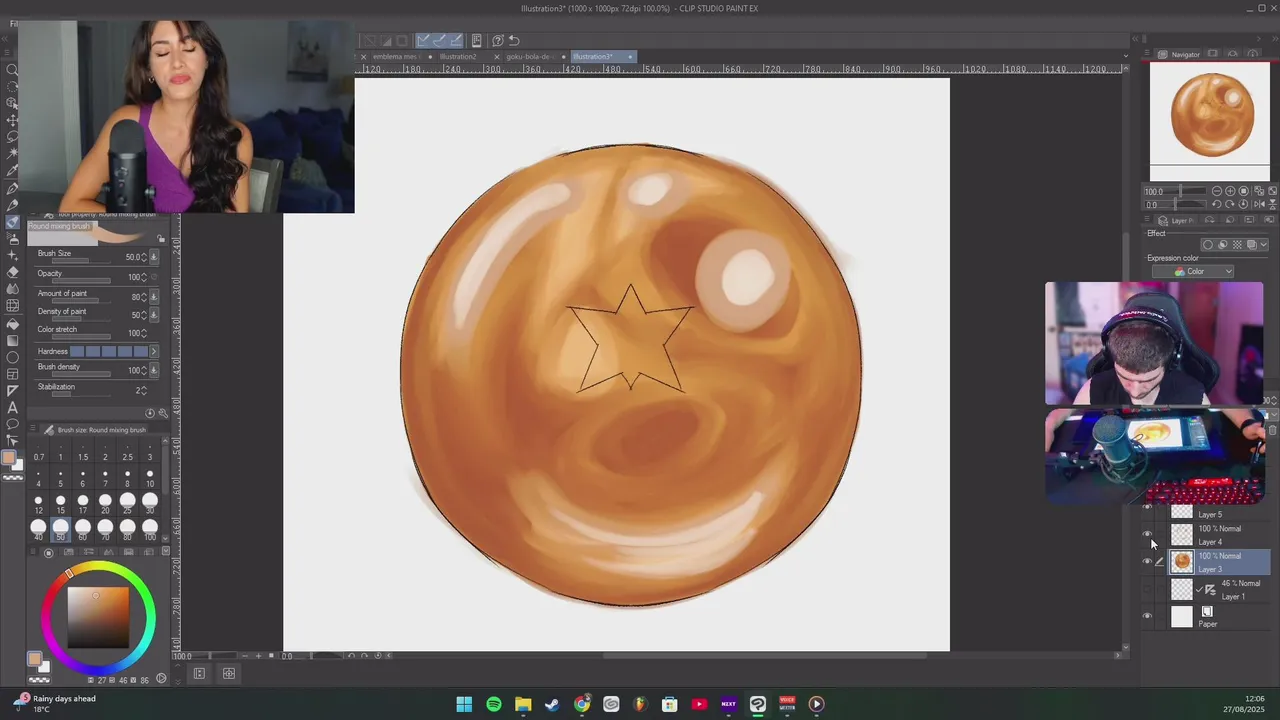Click Brush Size stepper arrows
The image size is (1280, 720).
coord(145,257)
